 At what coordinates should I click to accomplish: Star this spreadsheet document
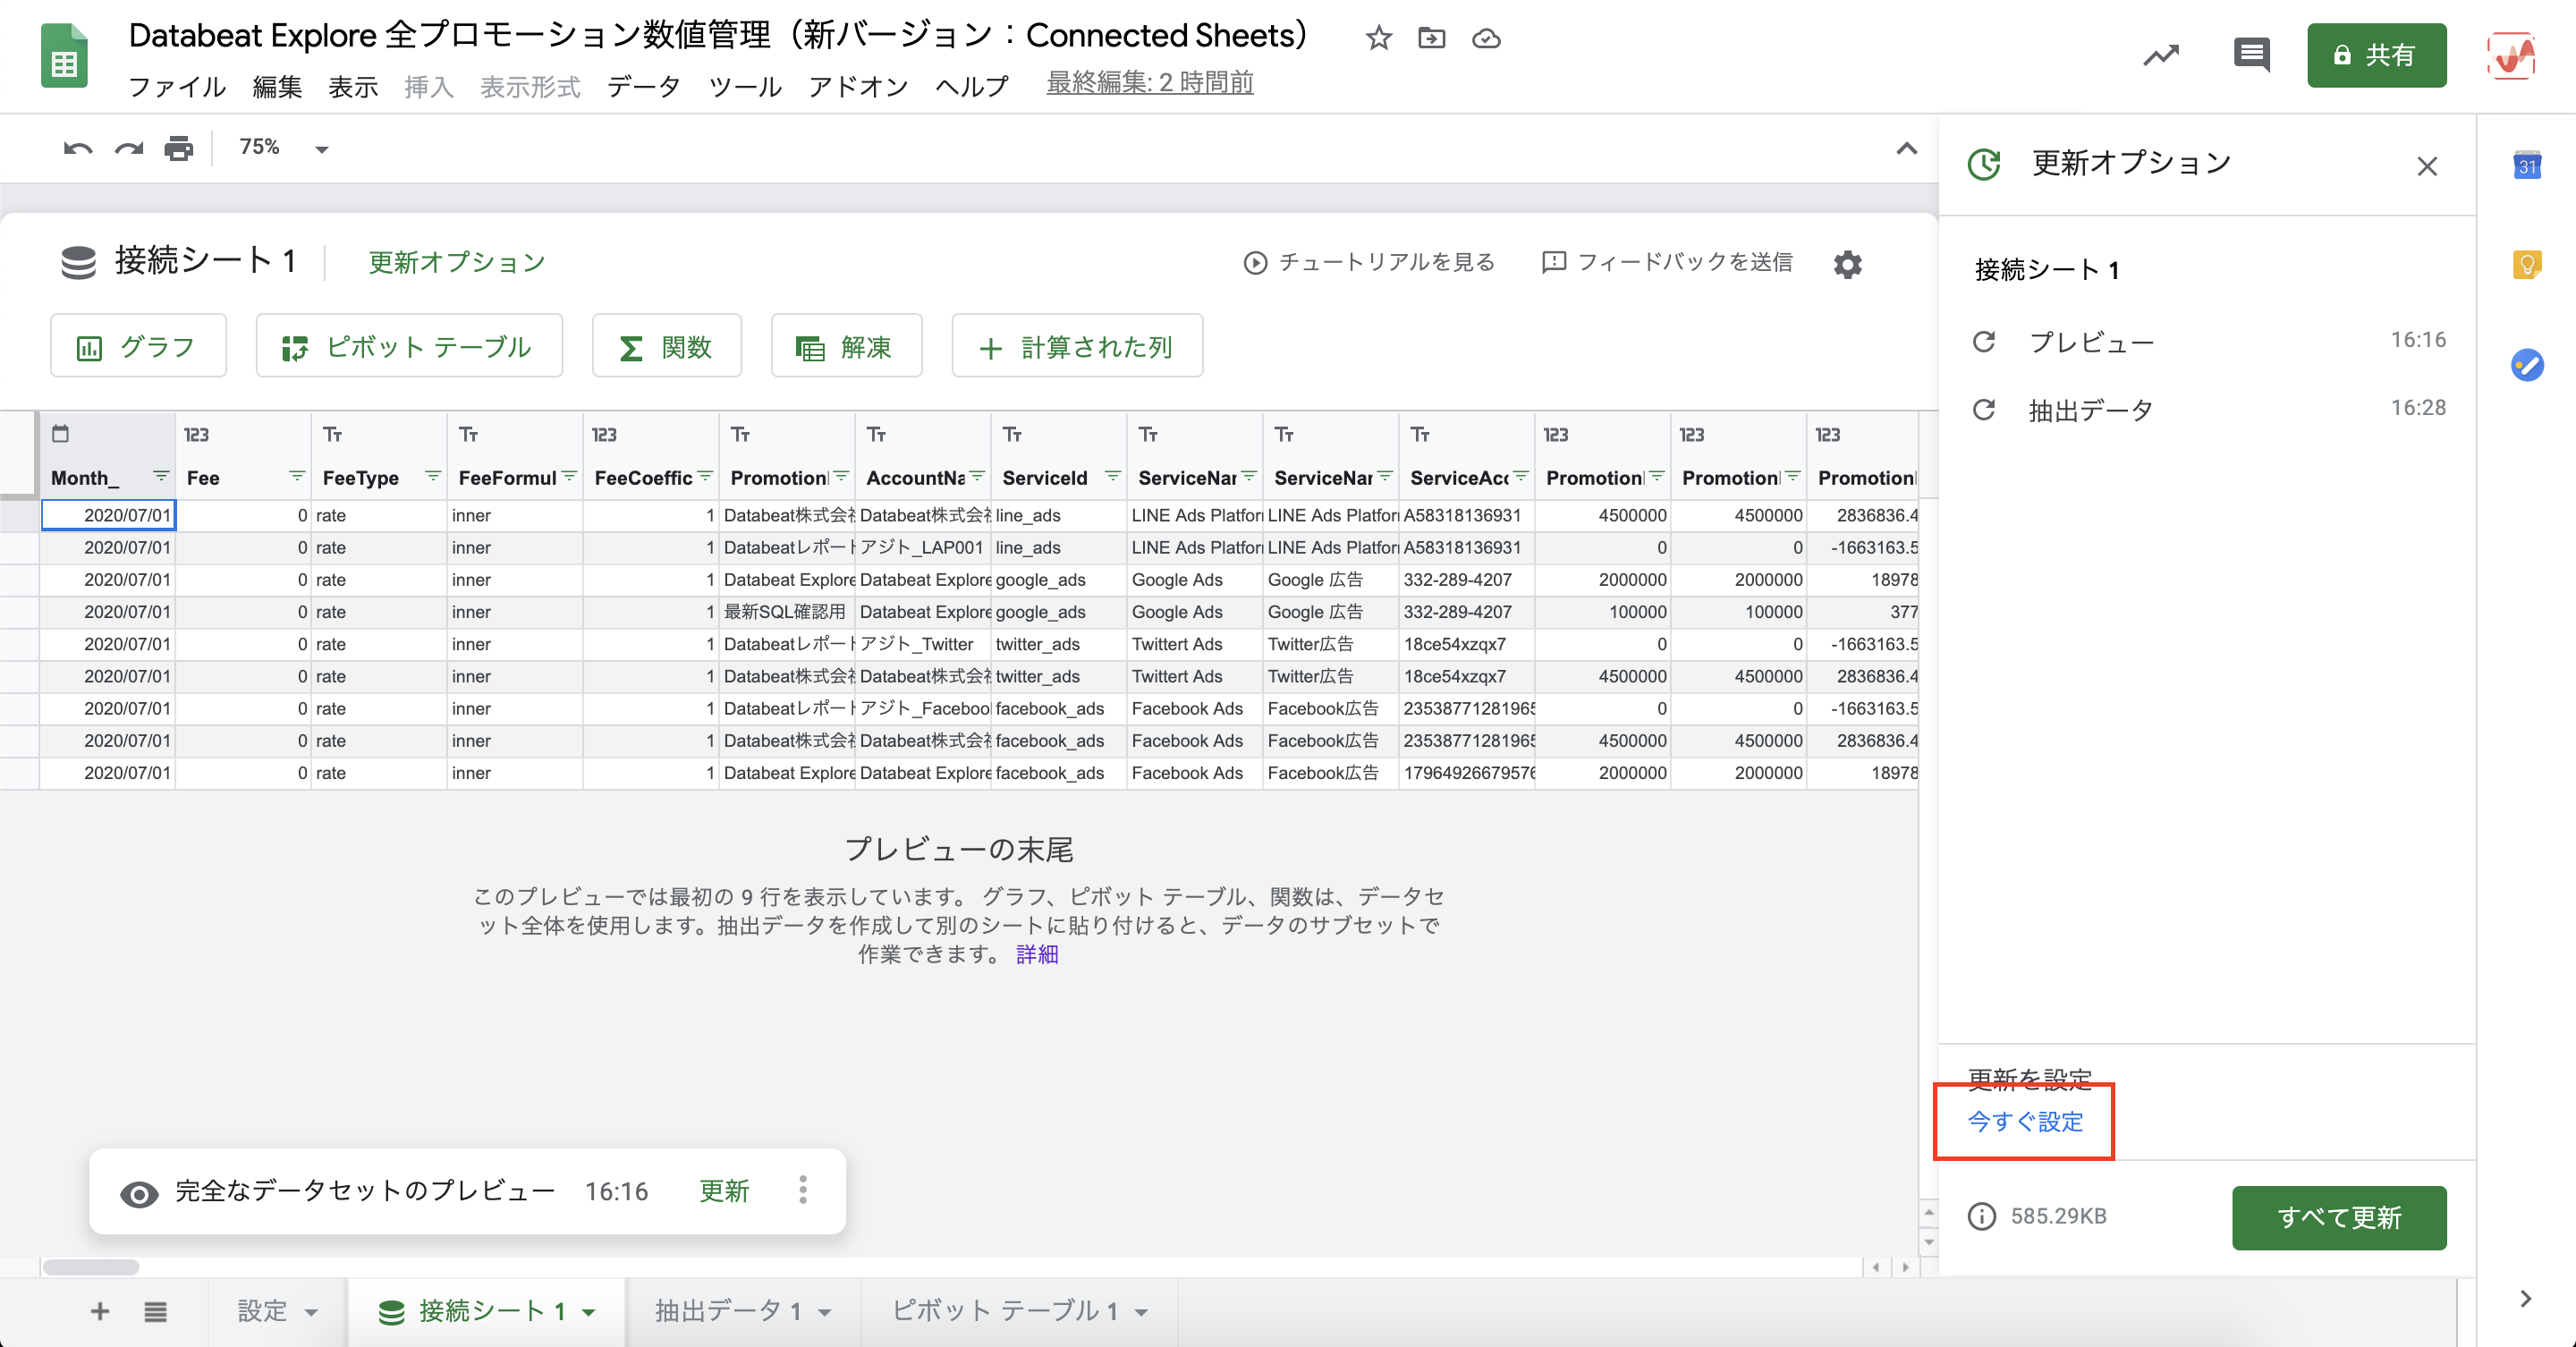coord(1378,38)
